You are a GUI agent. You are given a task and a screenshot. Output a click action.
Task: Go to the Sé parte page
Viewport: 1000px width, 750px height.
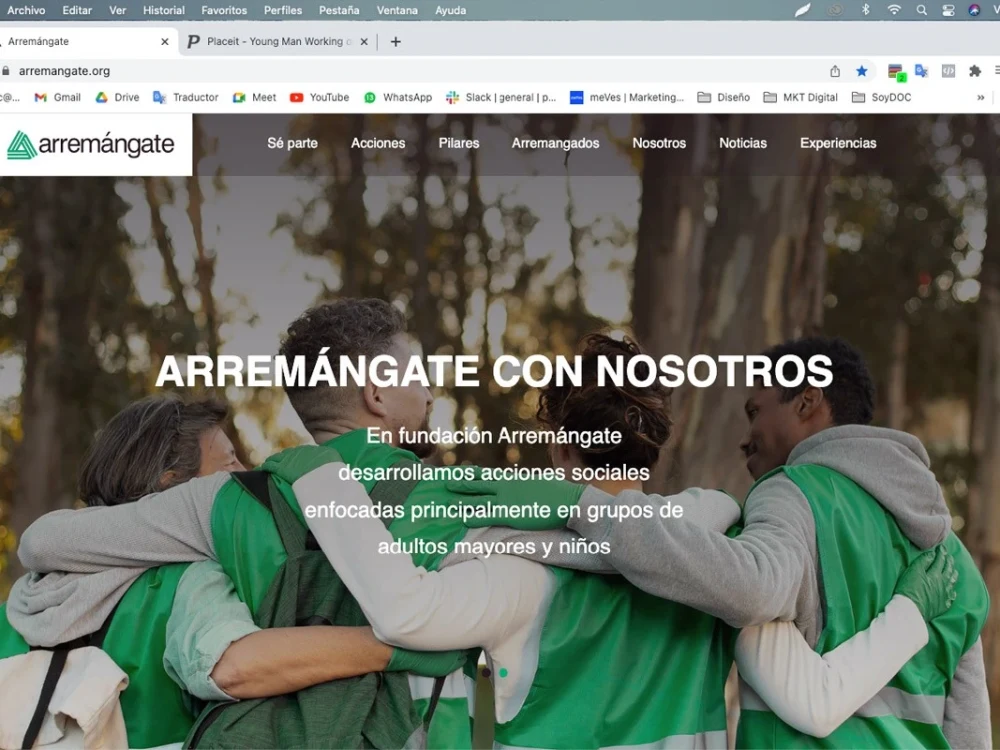pyautogui.click(x=292, y=143)
